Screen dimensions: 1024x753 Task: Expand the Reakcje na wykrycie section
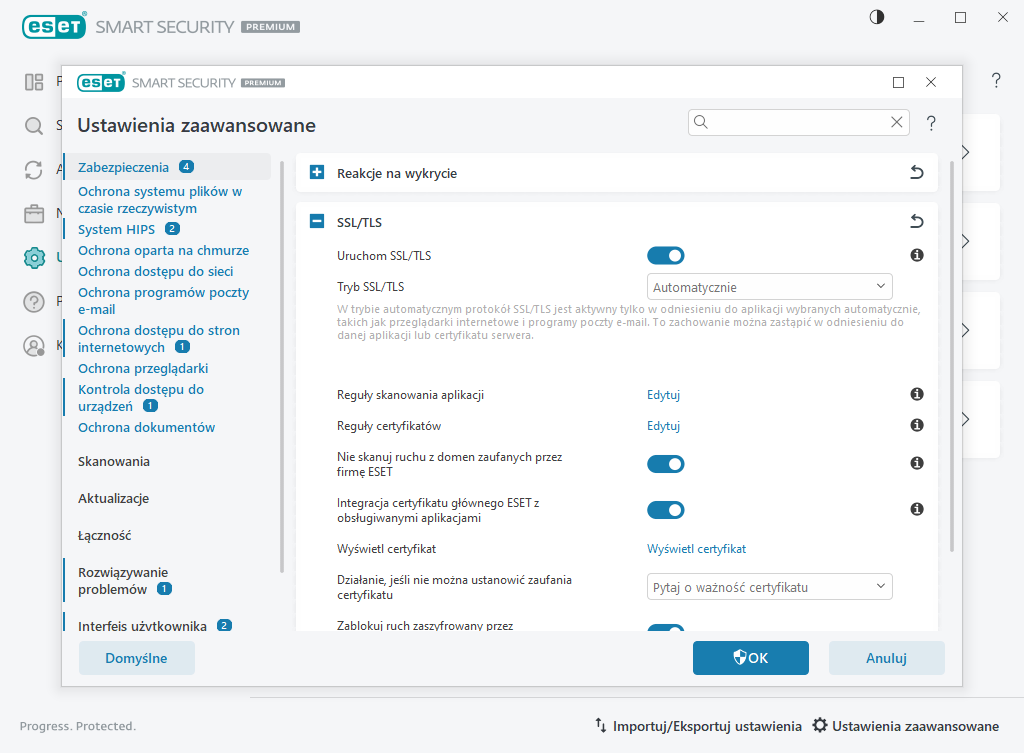click(316, 172)
